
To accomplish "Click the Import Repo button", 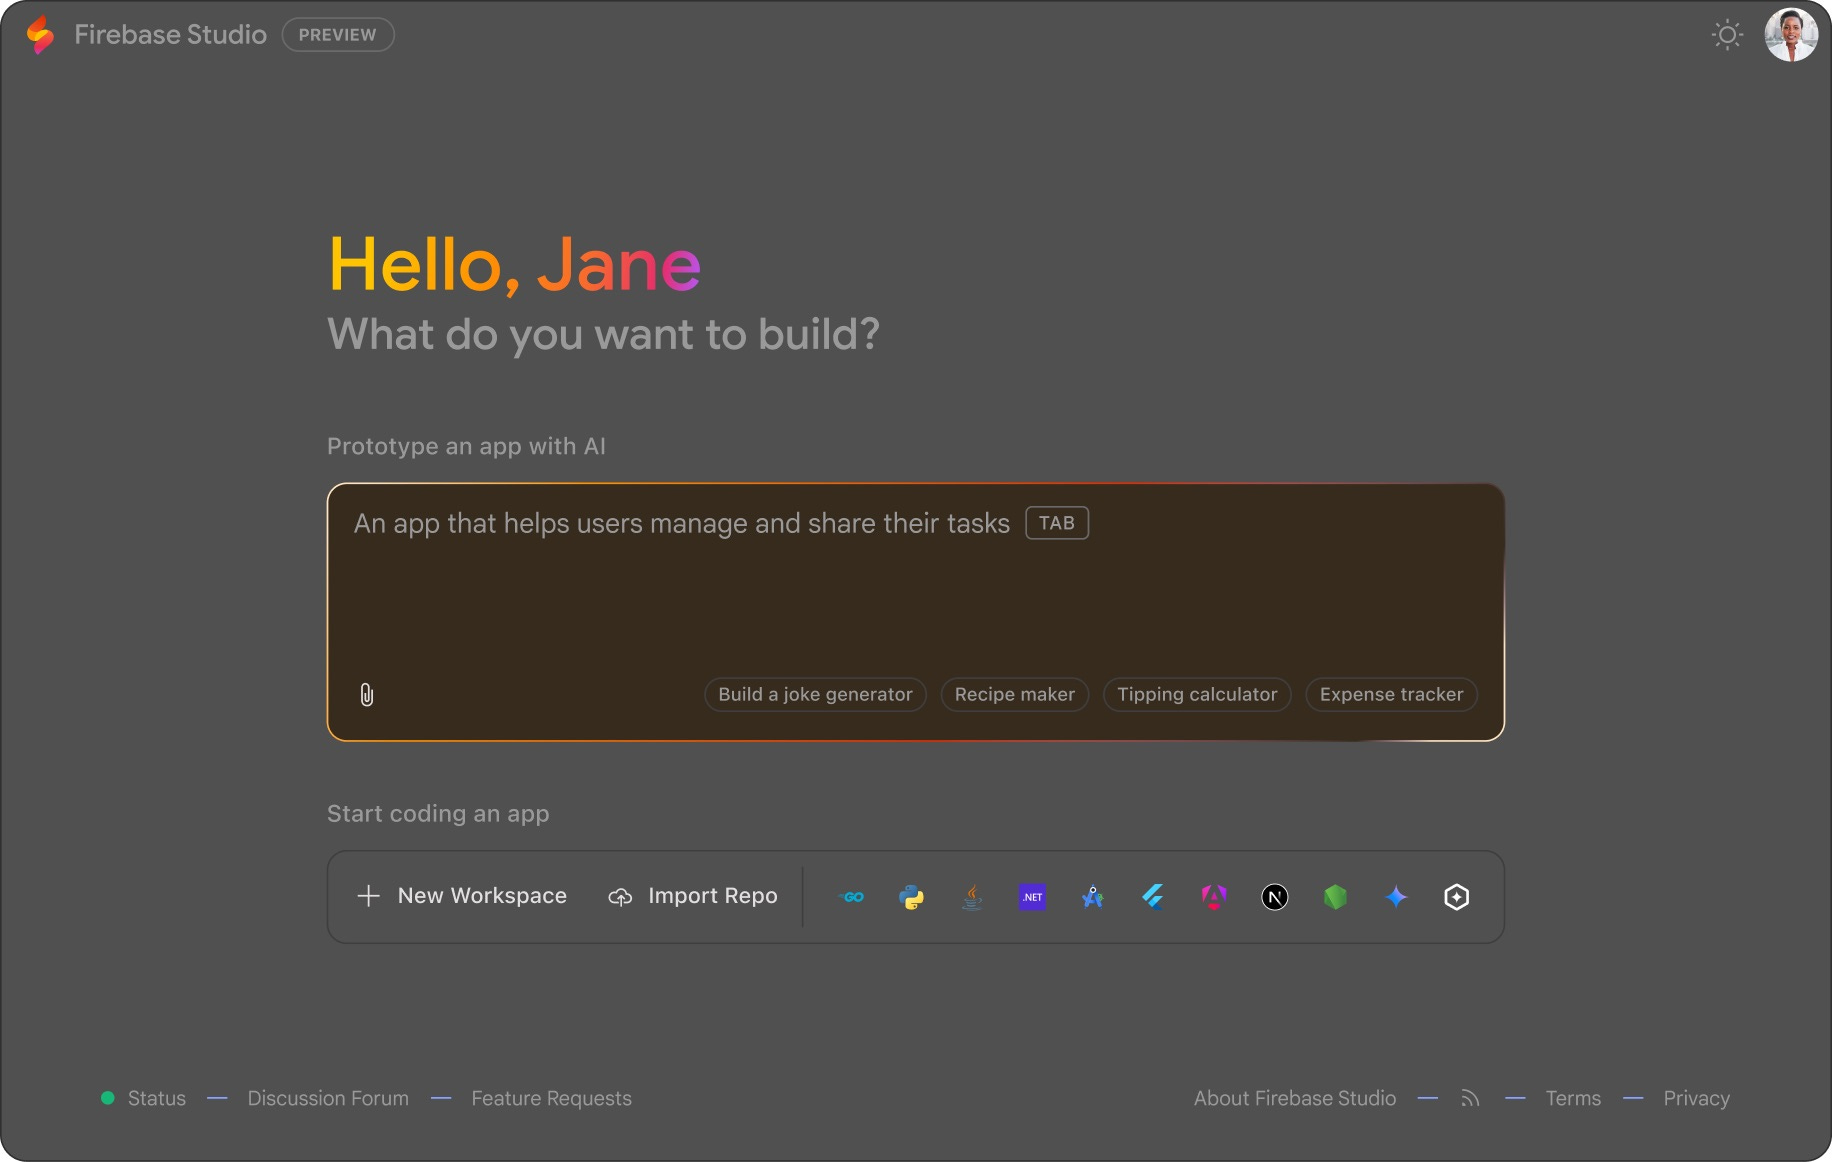I will pyautogui.click(x=693, y=896).
